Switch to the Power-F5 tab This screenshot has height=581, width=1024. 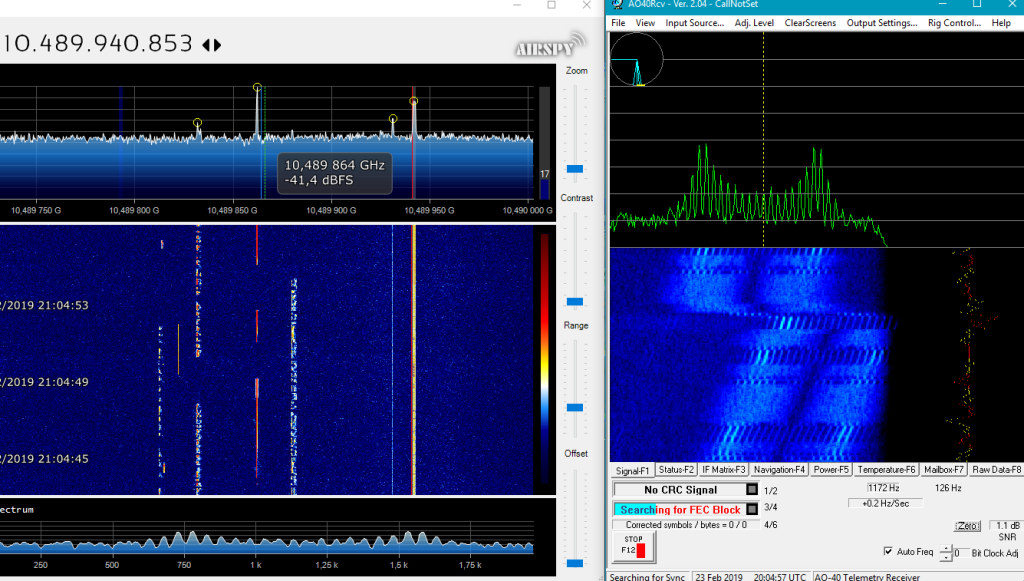click(x=831, y=469)
